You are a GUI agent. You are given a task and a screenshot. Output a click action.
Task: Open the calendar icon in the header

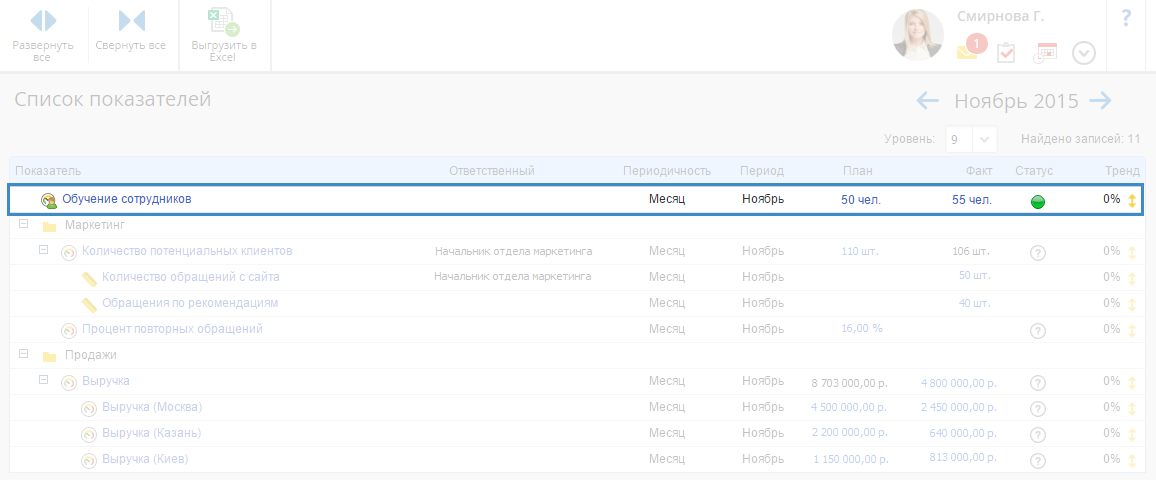click(x=1045, y=53)
